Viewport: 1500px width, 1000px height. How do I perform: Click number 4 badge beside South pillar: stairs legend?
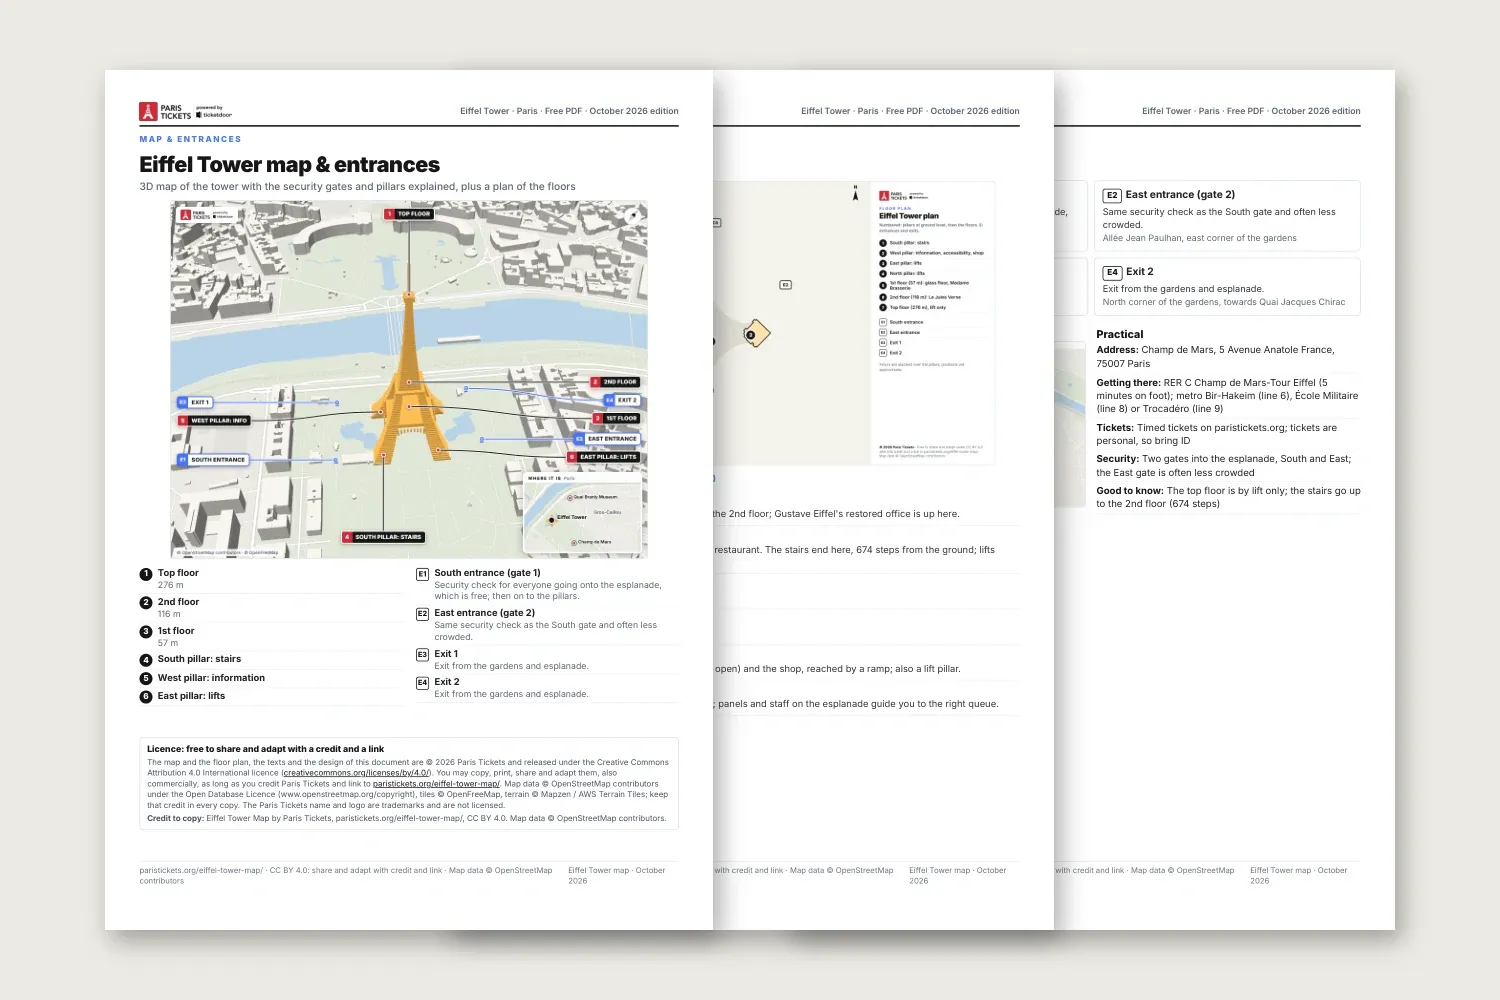146,660
